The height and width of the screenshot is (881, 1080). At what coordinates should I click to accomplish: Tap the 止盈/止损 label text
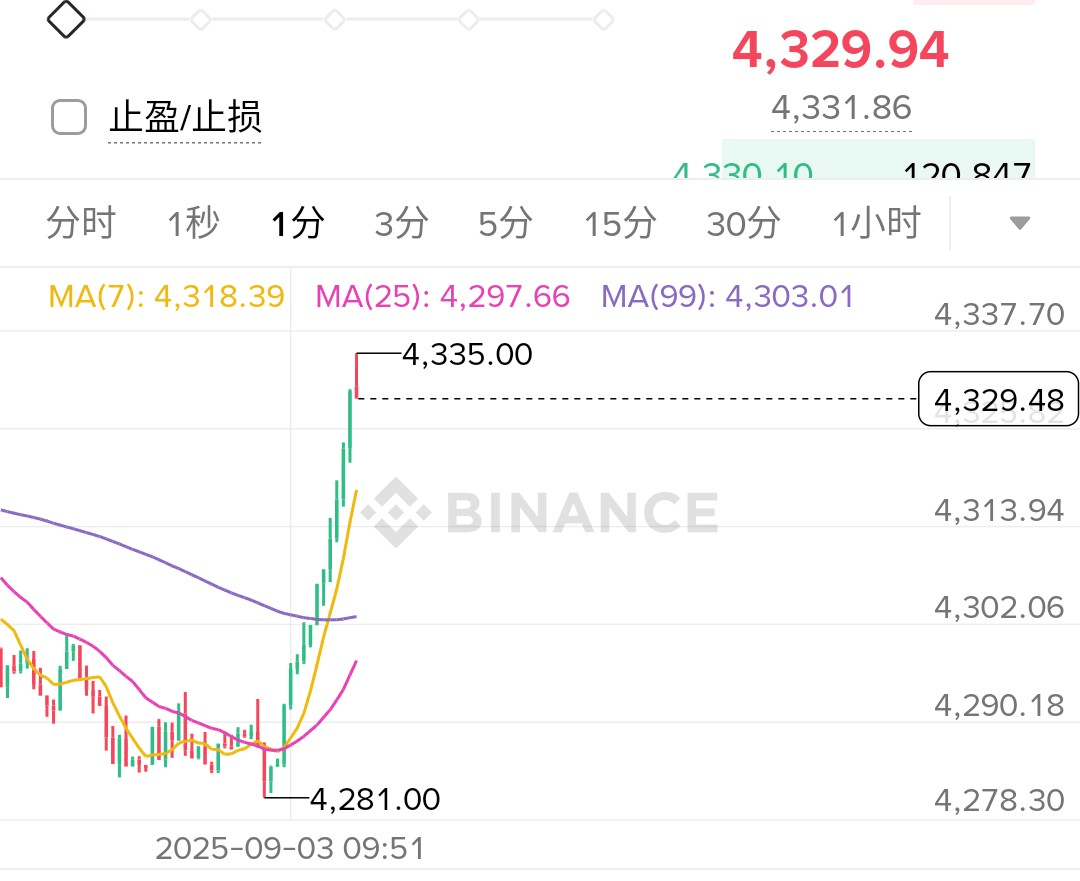point(185,118)
